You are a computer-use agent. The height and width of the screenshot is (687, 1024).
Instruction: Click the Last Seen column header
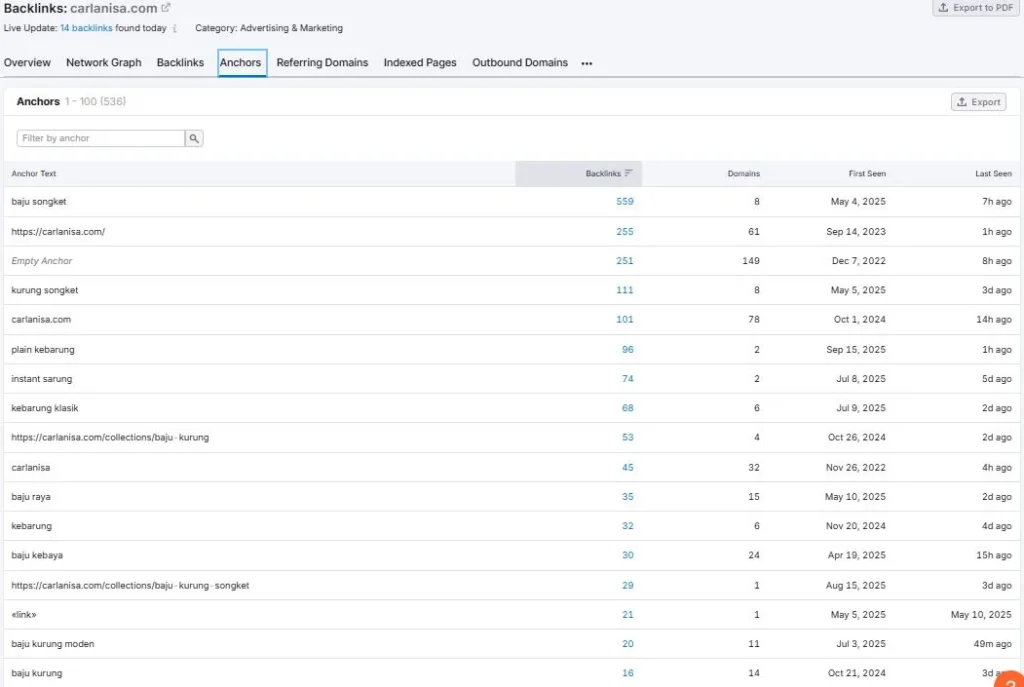point(993,173)
